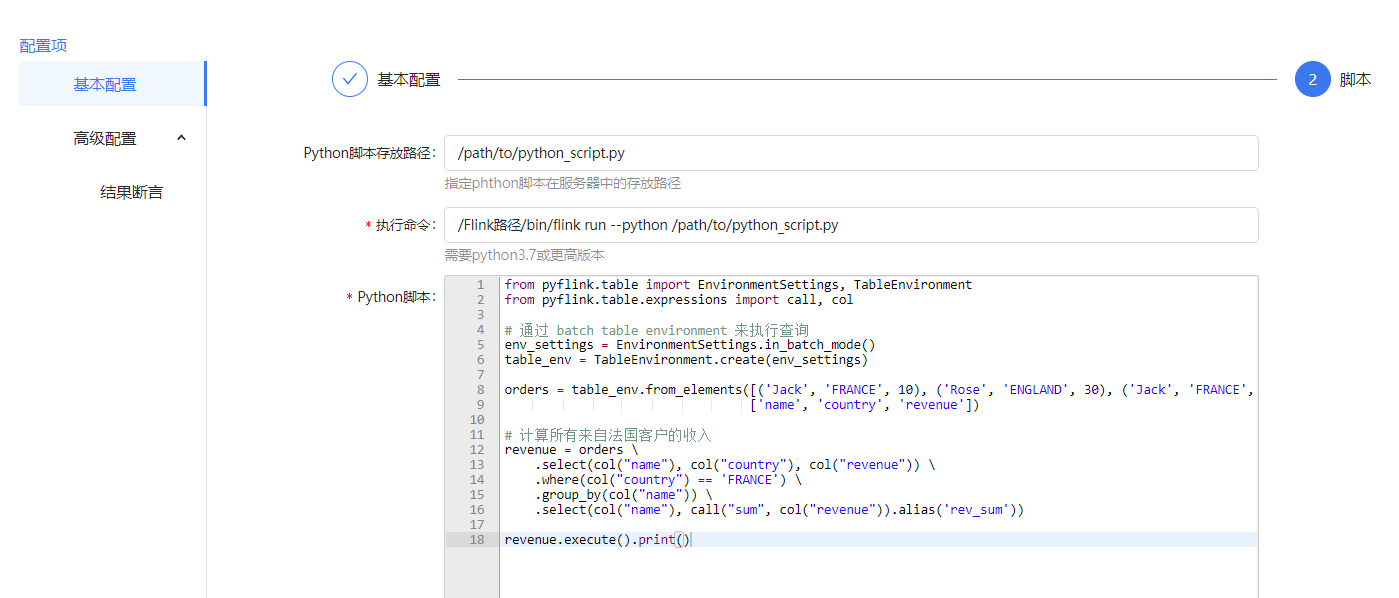Click the checkmark icon of the completed step
This screenshot has height=598, width=1399.
click(350, 79)
